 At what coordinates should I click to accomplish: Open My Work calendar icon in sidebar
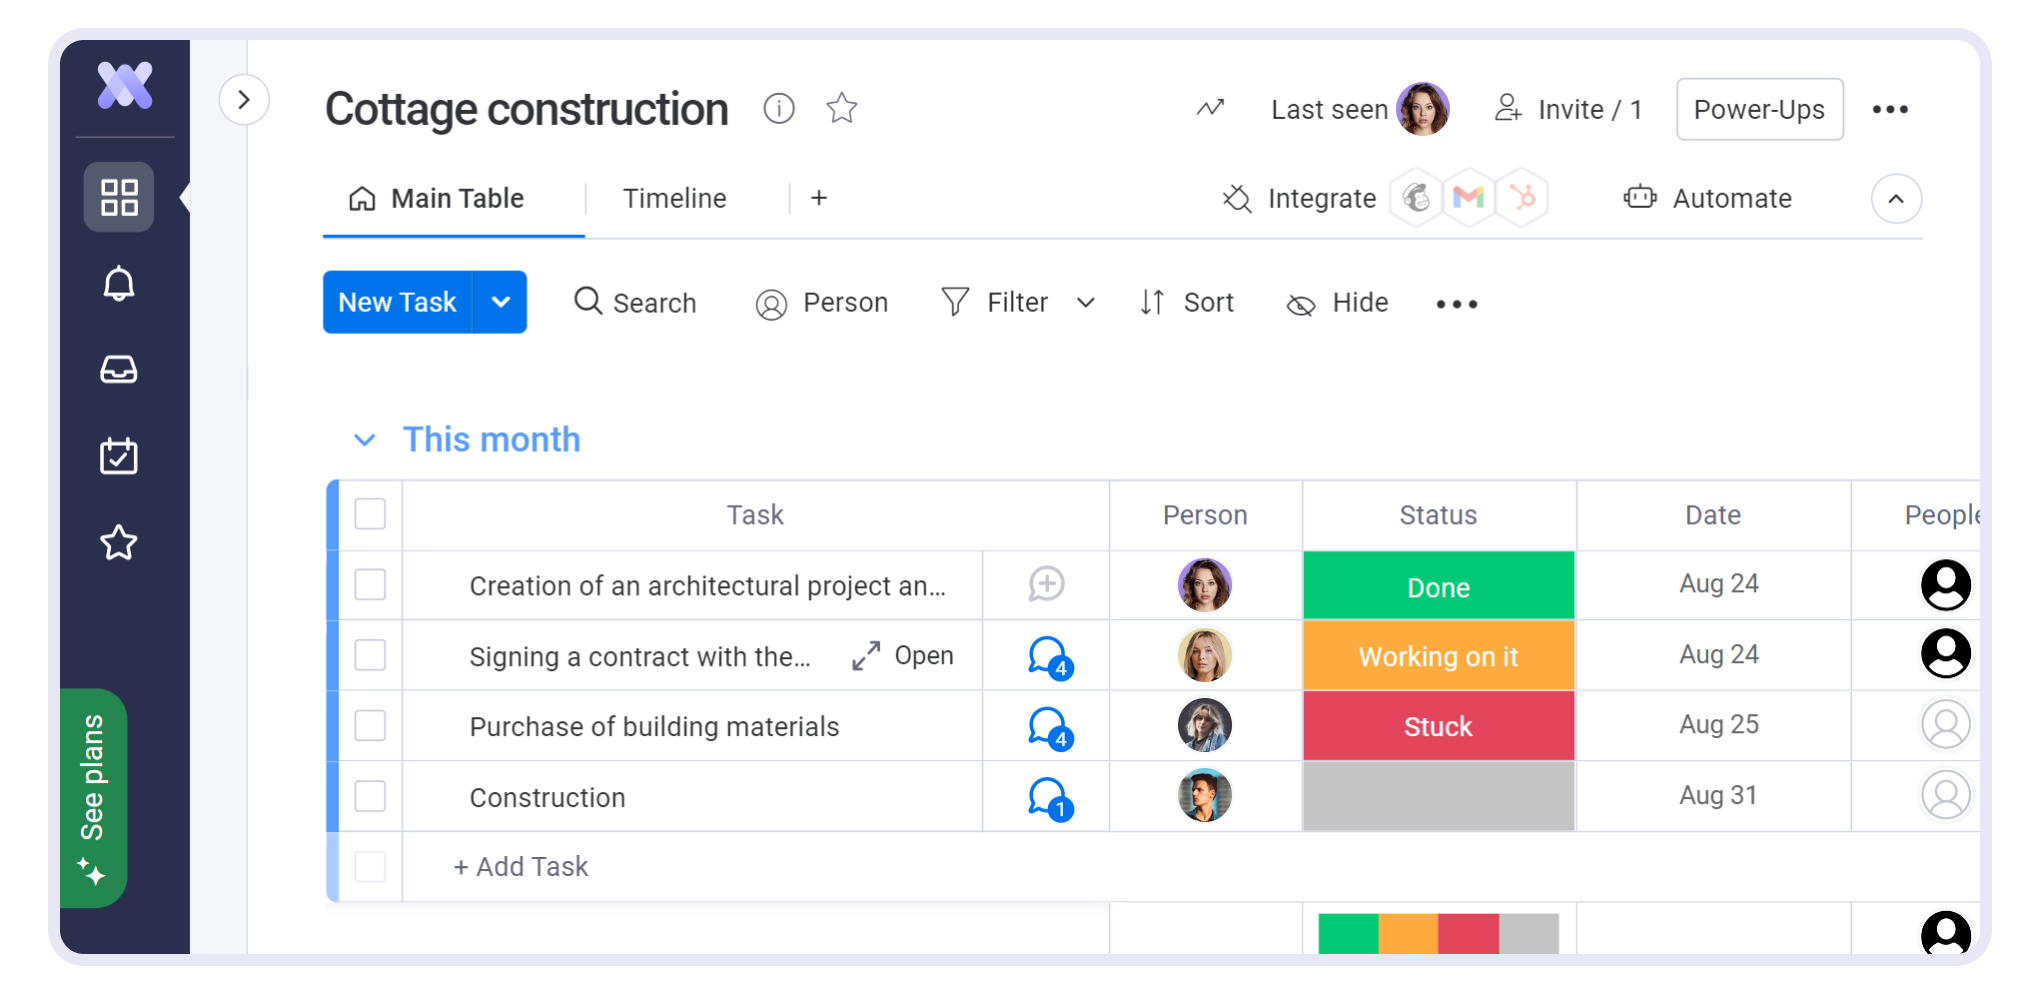(x=119, y=456)
